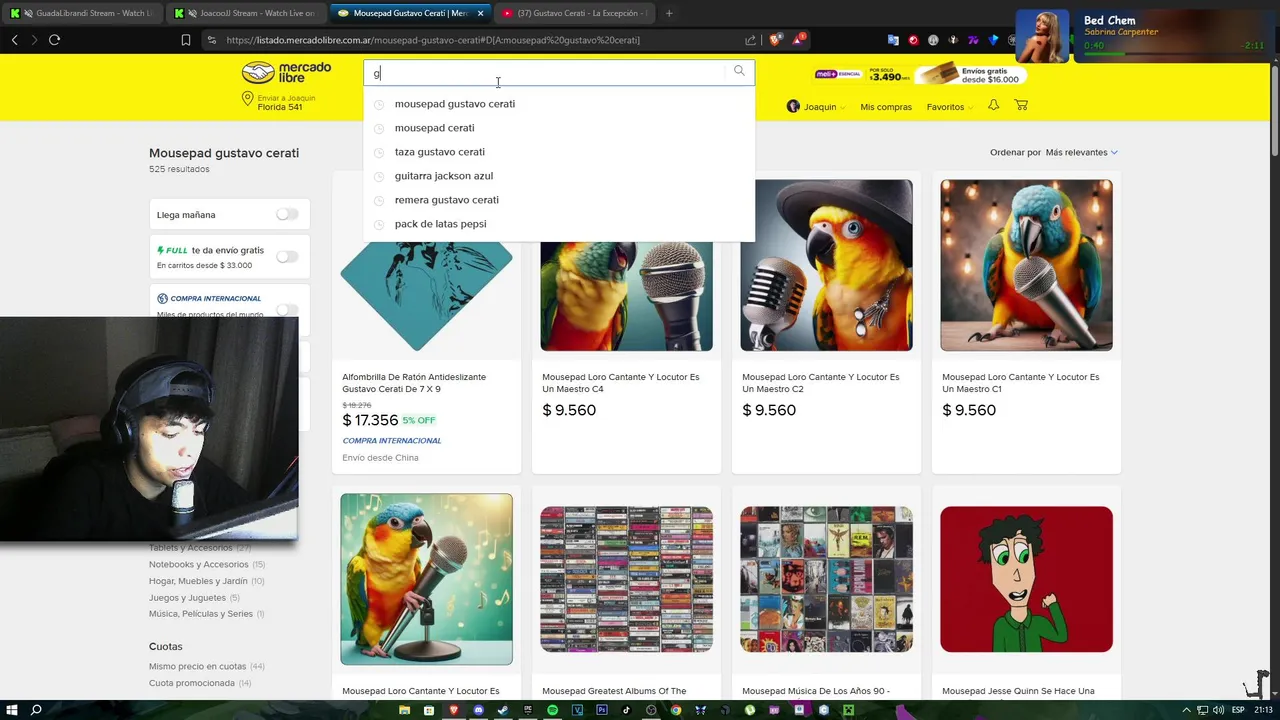This screenshot has height=720, width=1280.
Task: Expand the Favoritos dropdown
Action: tap(950, 106)
